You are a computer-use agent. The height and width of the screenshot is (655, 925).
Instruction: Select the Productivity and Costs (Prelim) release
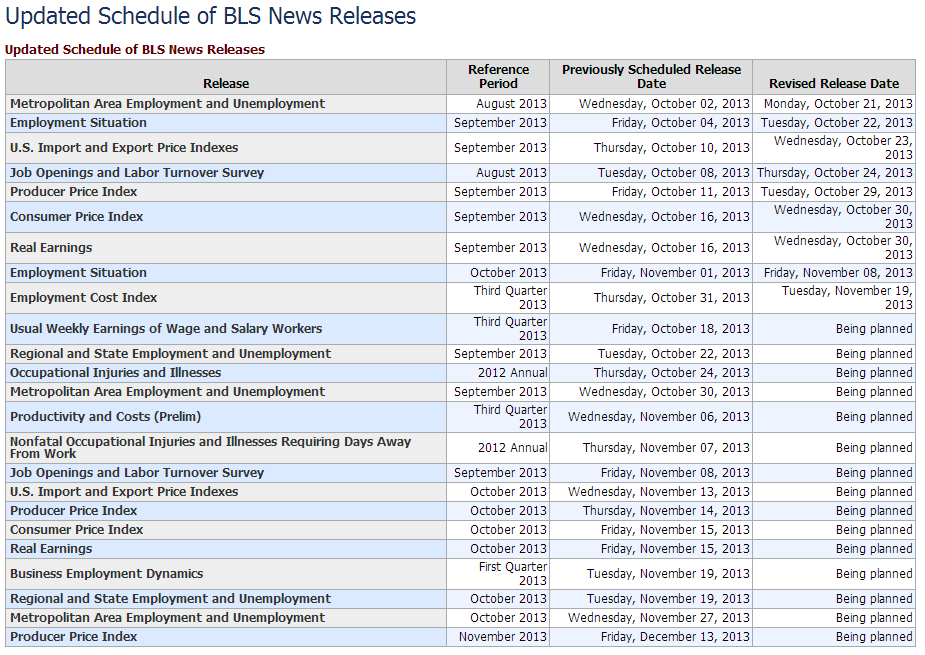click(105, 417)
